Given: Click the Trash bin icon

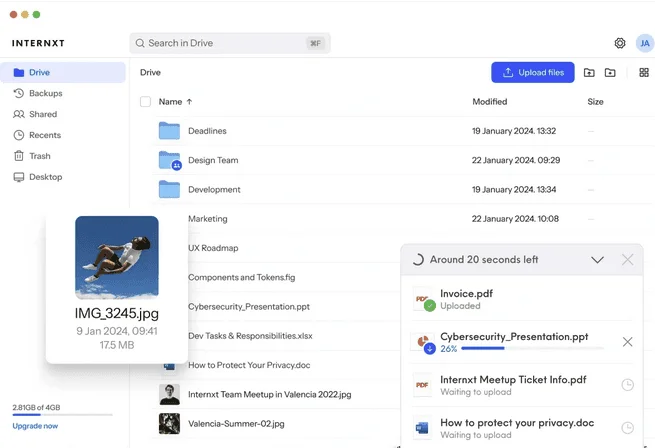Looking at the screenshot, I should pyautogui.click(x=19, y=156).
